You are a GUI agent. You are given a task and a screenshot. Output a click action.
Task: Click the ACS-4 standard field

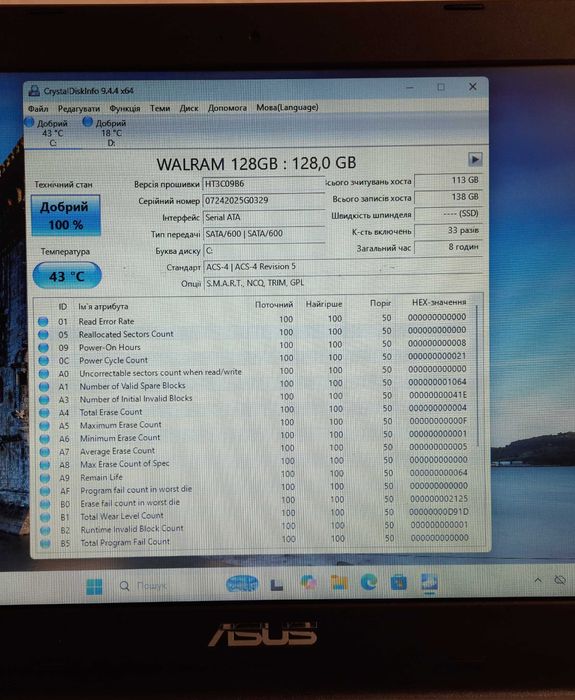point(343,267)
